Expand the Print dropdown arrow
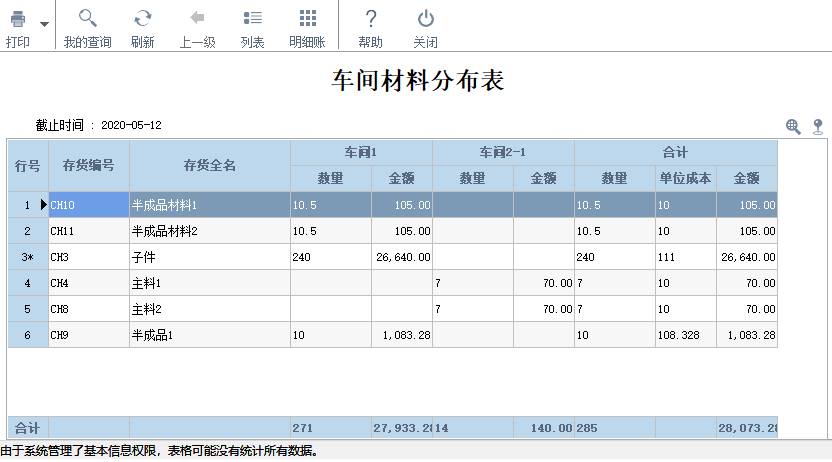This screenshot has width=832, height=462. [x=43, y=24]
